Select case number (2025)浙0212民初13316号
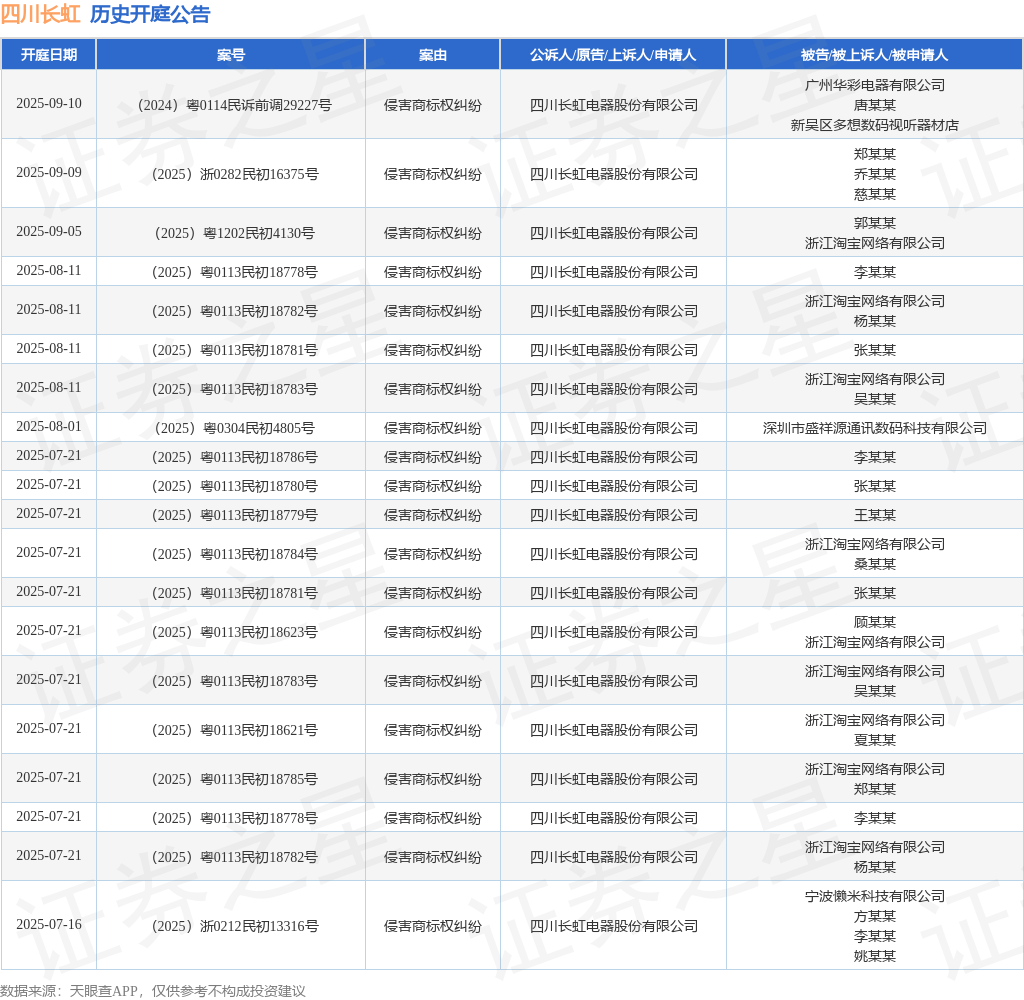1024x1000 pixels. [x=234, y=926]
